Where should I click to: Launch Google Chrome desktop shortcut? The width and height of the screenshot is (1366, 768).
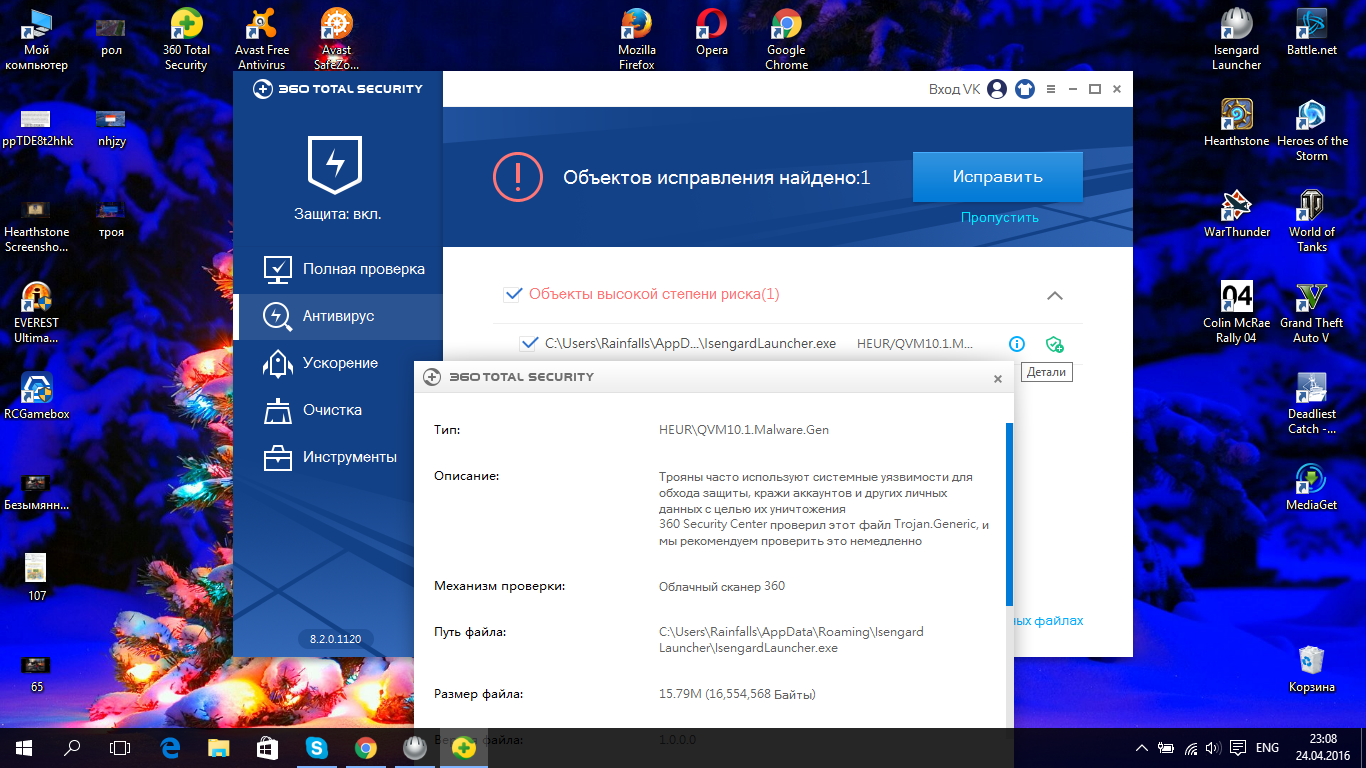coord(786,40)
